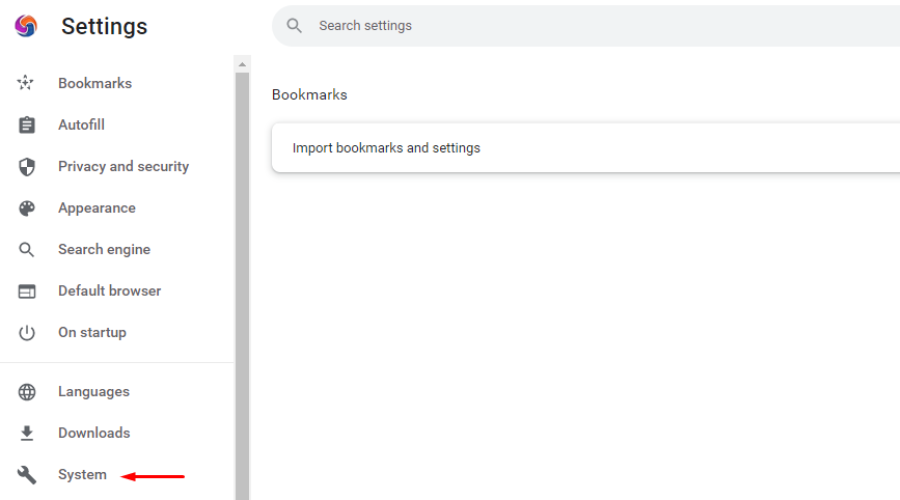Go to the On startup text label
This screenshot has width=900, height=500.
pos(92,333)
